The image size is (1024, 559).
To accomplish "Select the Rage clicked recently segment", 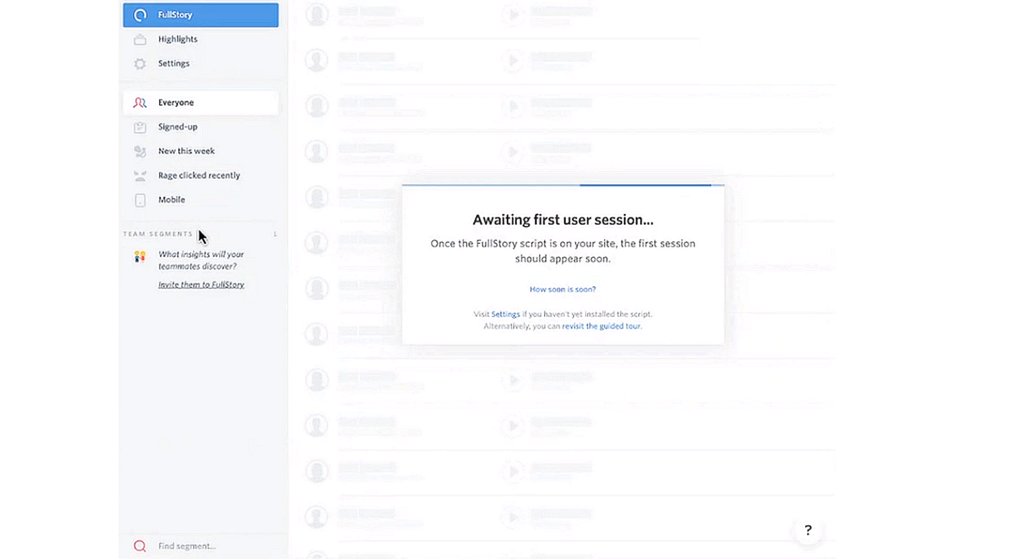I will click(200, 175).
